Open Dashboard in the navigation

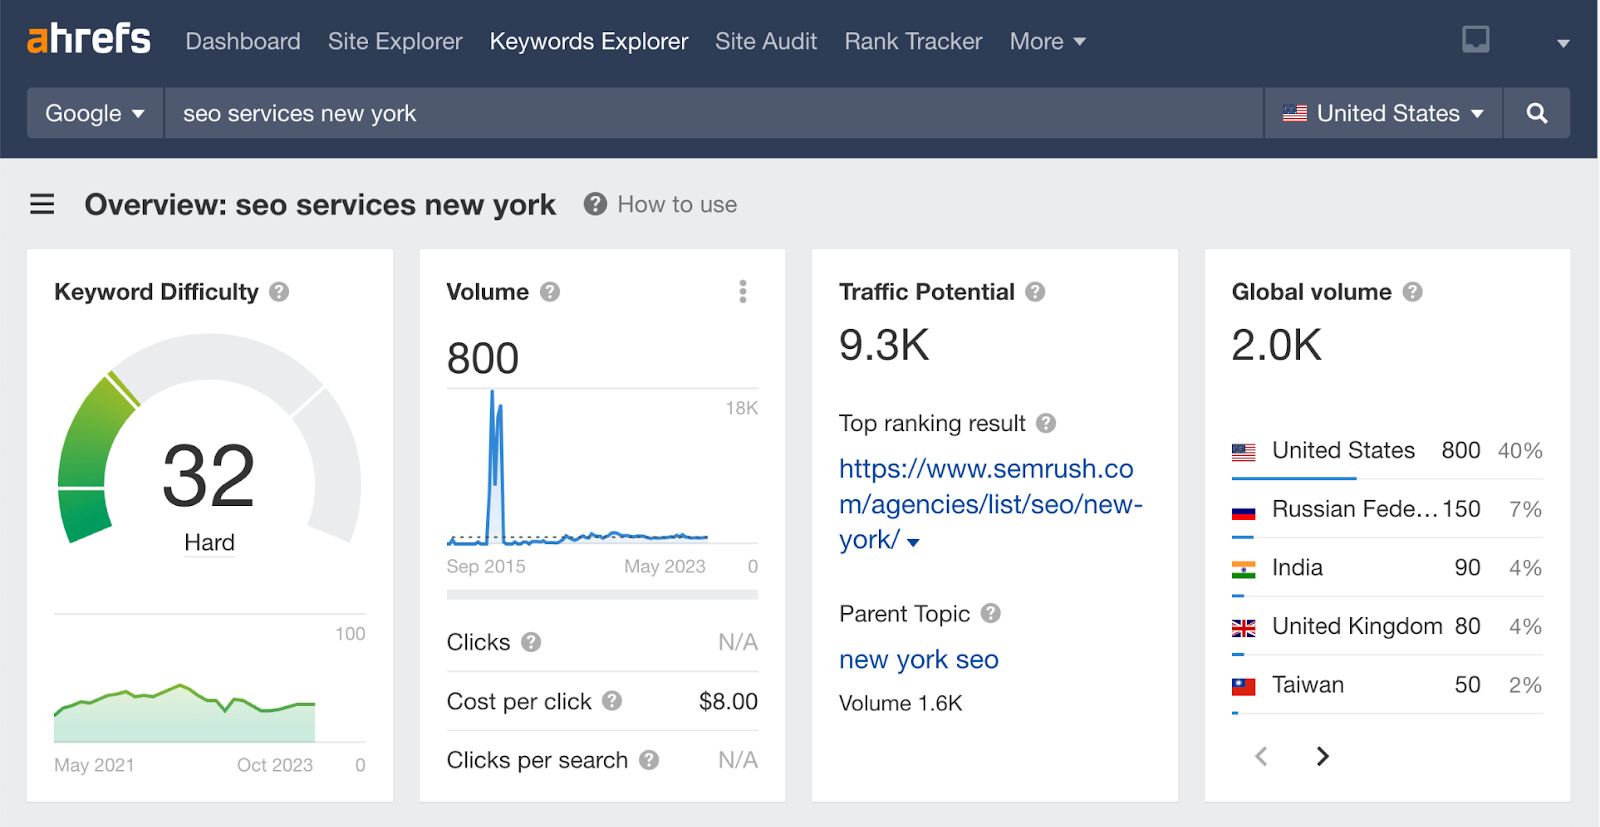pos(243,41)
